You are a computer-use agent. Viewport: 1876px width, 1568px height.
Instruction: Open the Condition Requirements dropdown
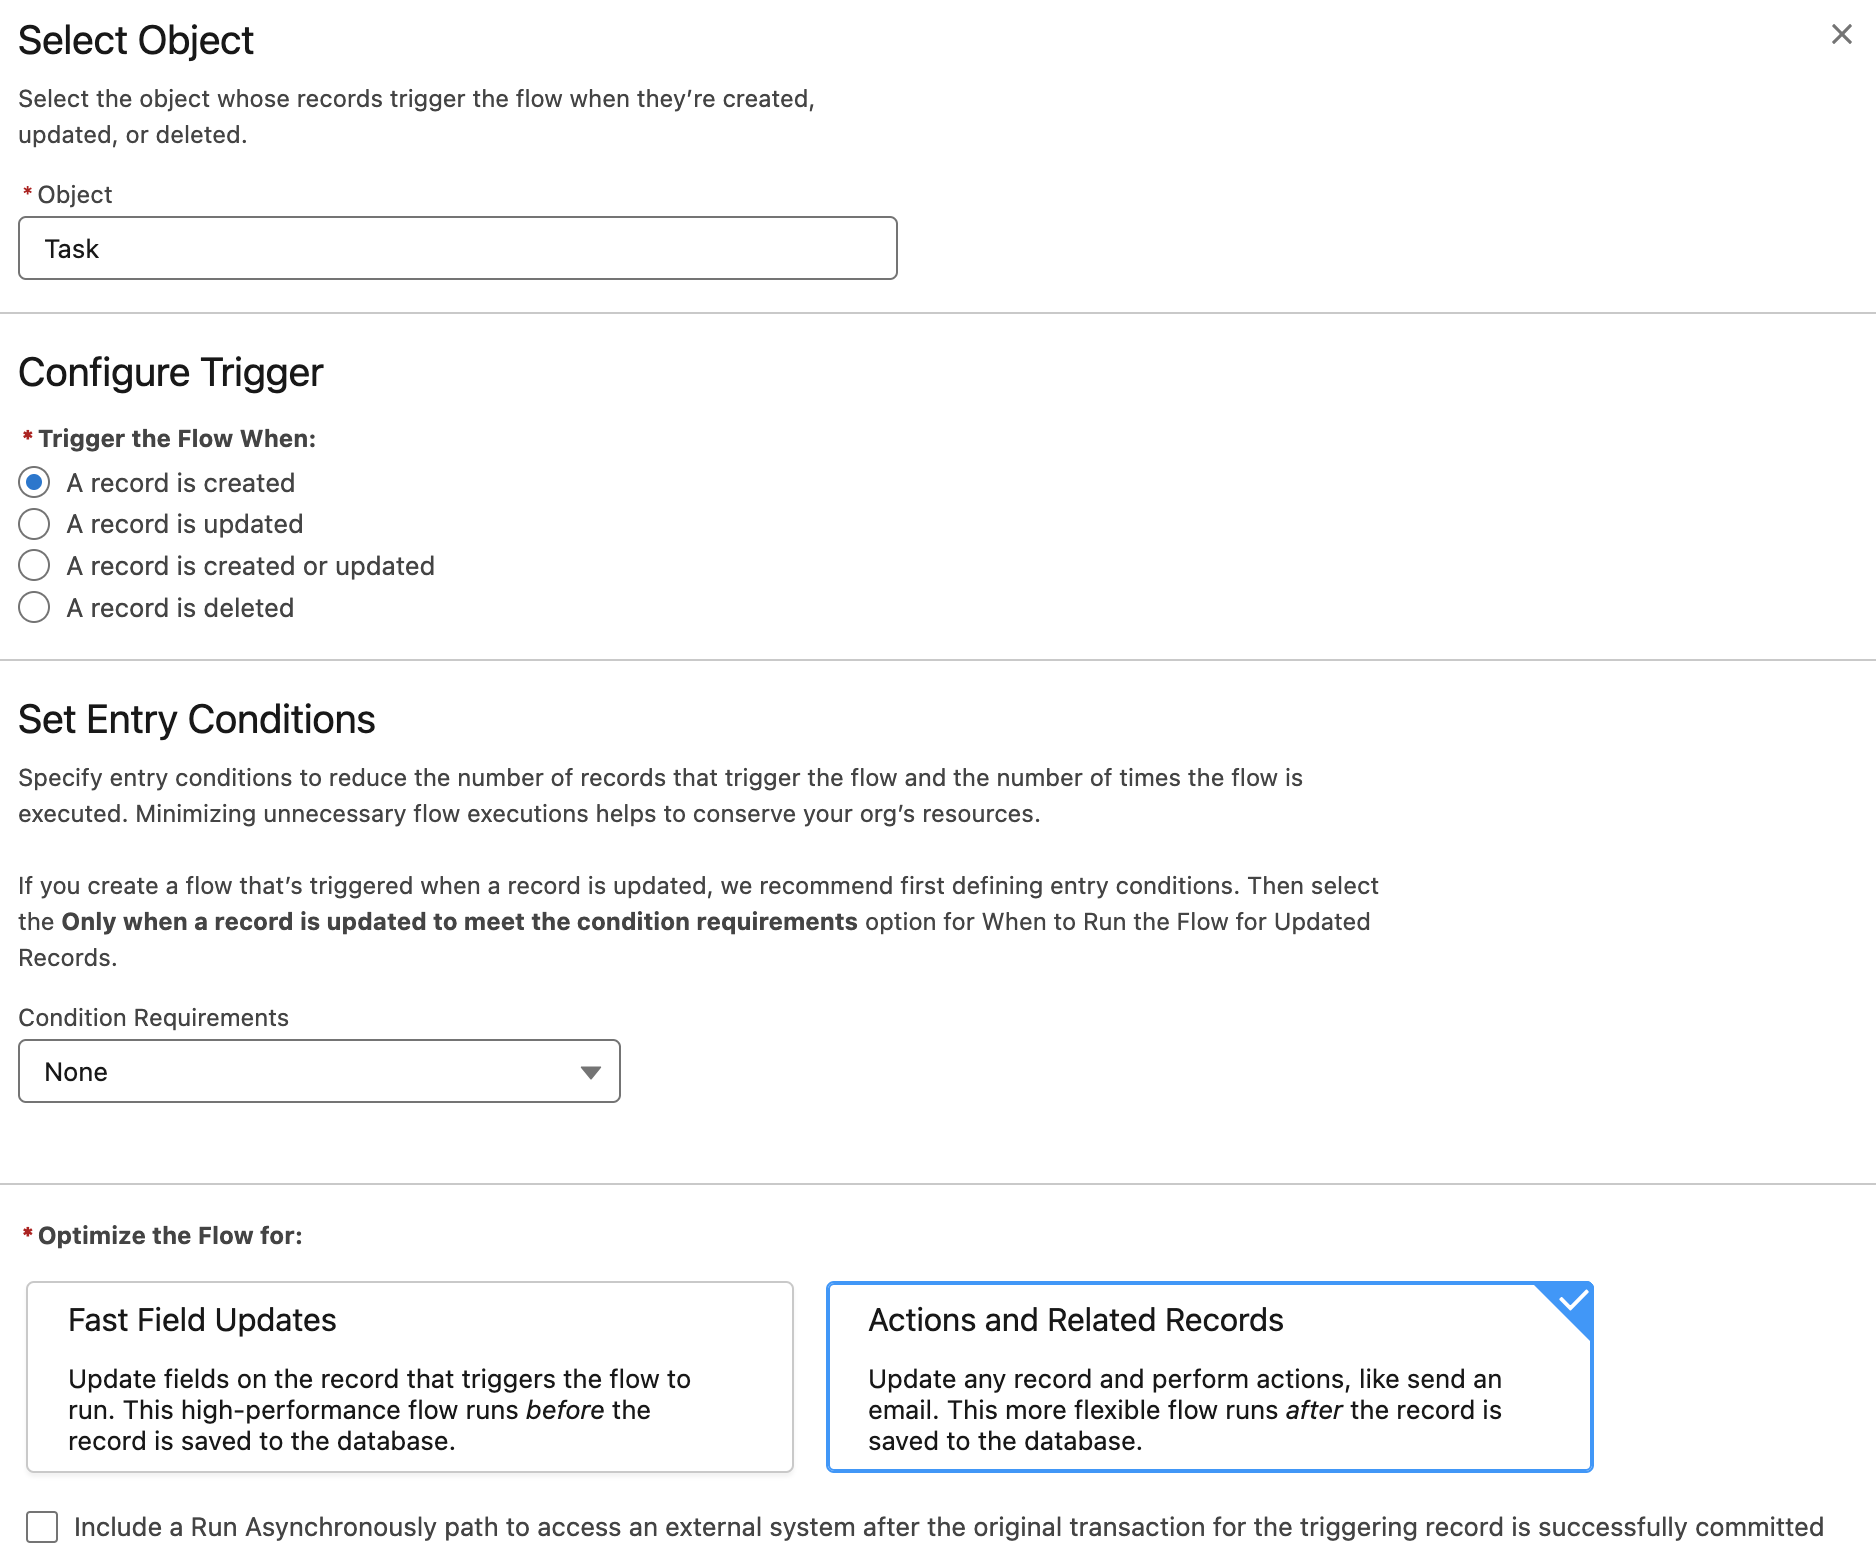coord(319,1071)
